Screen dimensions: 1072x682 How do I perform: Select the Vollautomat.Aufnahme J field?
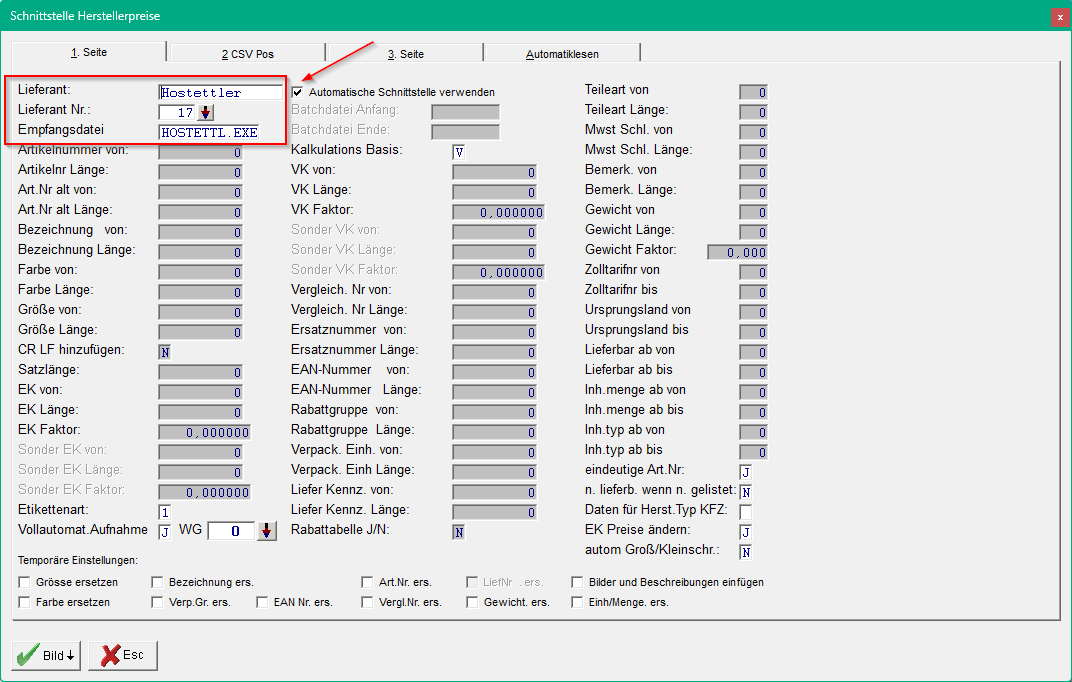[x=165, y=532]
